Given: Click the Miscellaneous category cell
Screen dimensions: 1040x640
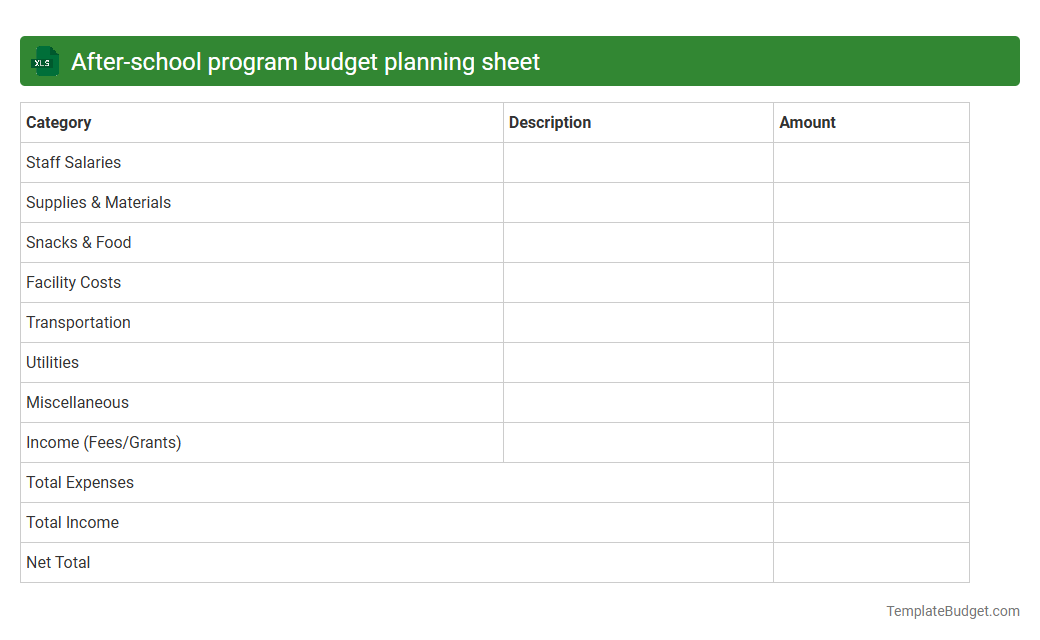Looking at the screenshot, I should 77,402.
